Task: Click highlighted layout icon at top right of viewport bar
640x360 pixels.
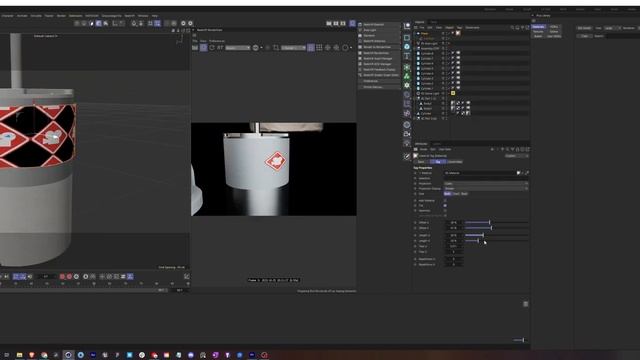Action: (353, 23)
